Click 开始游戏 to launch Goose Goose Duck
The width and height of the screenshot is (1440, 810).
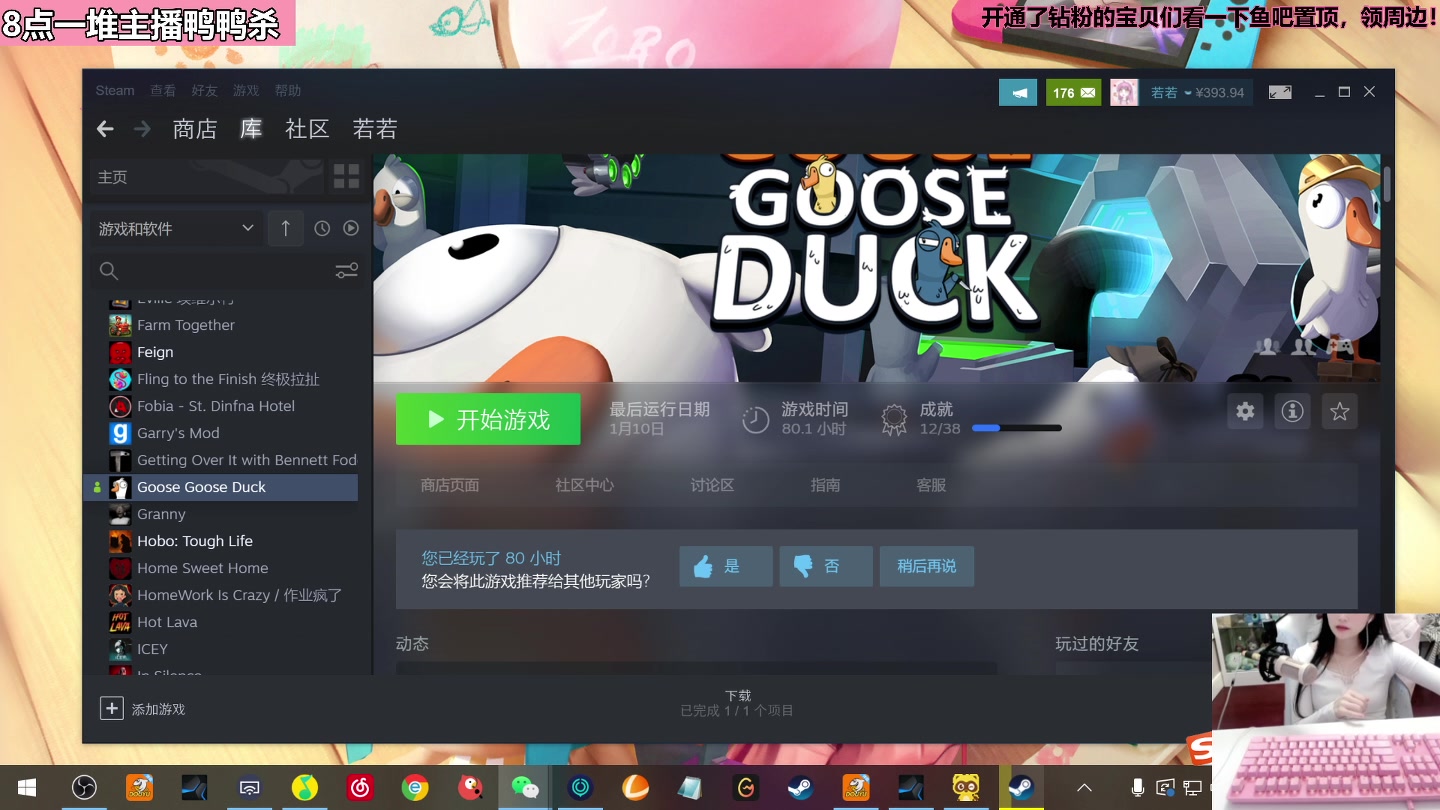[x=488, y=419]
